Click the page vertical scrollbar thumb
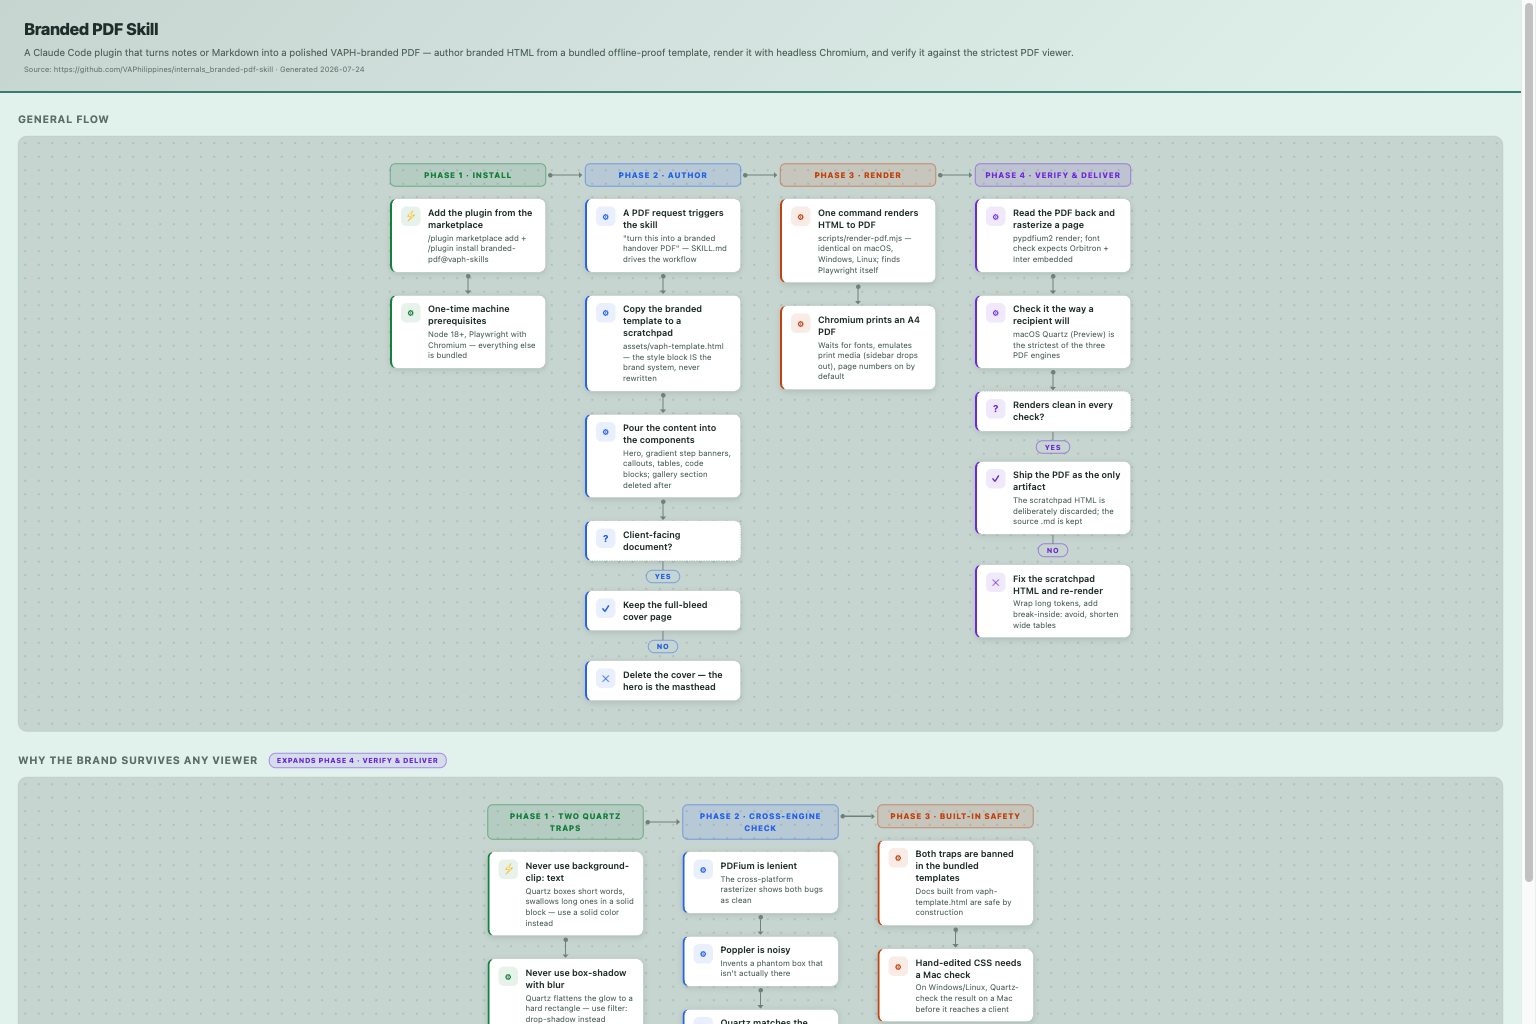 (1528, 441)
